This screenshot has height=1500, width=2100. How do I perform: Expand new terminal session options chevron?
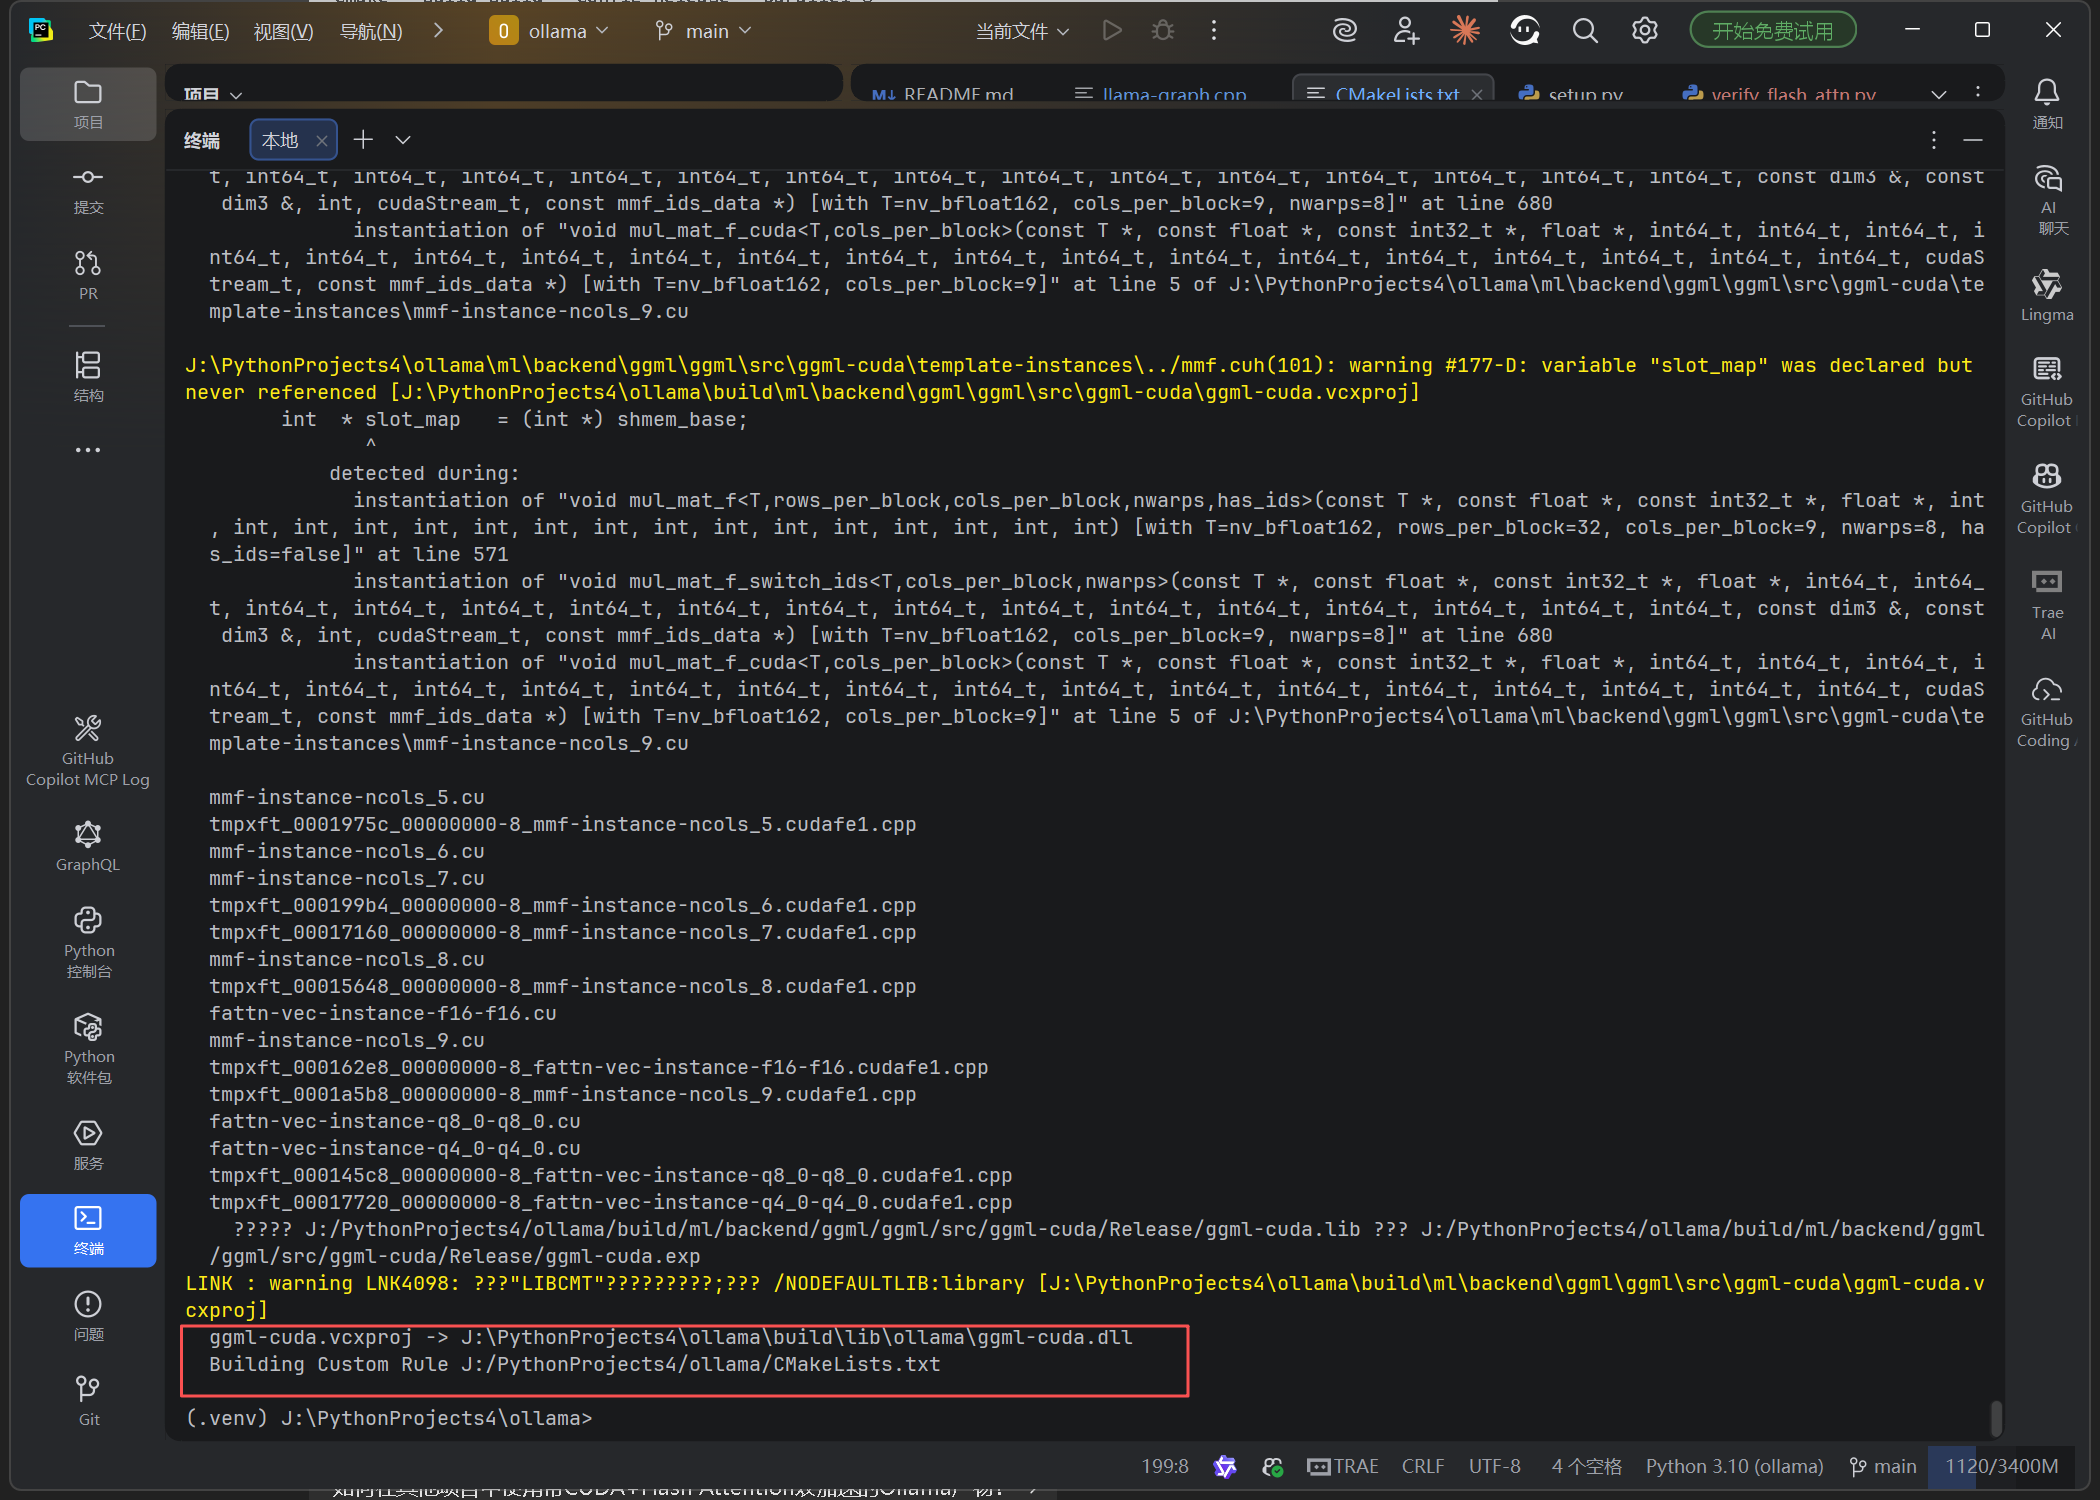(x=403, y=140)
